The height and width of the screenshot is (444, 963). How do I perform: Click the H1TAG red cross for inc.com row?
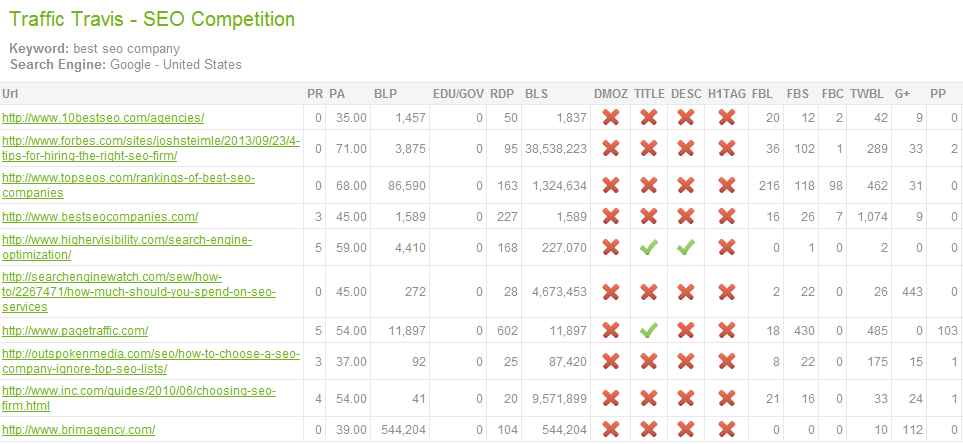(x=727, y=399)
